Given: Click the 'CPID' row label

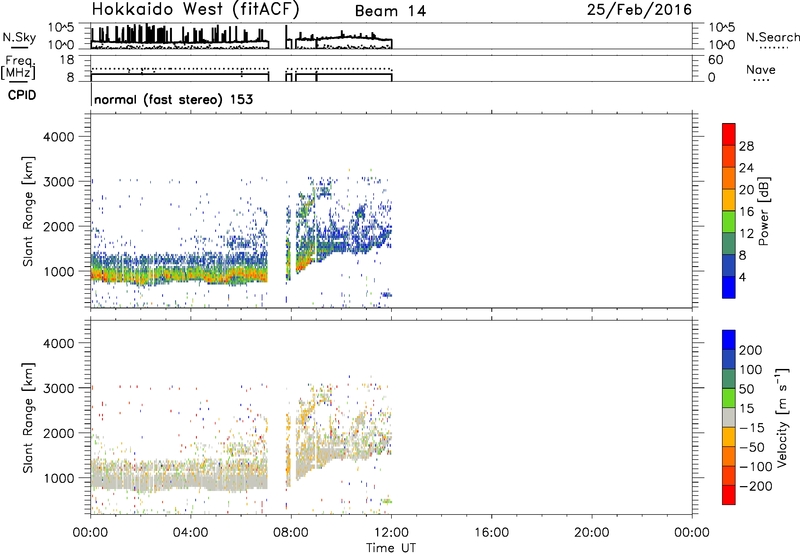Looking at the screenshot, I should coord(22,95).
